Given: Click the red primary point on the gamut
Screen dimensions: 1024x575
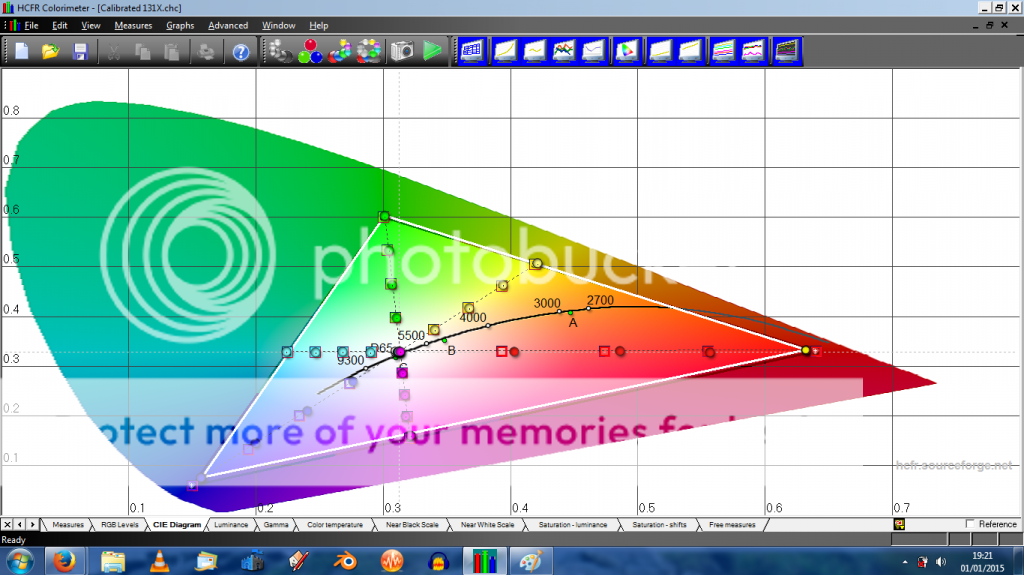Looking at the screenshot, I should pos(806,351).
